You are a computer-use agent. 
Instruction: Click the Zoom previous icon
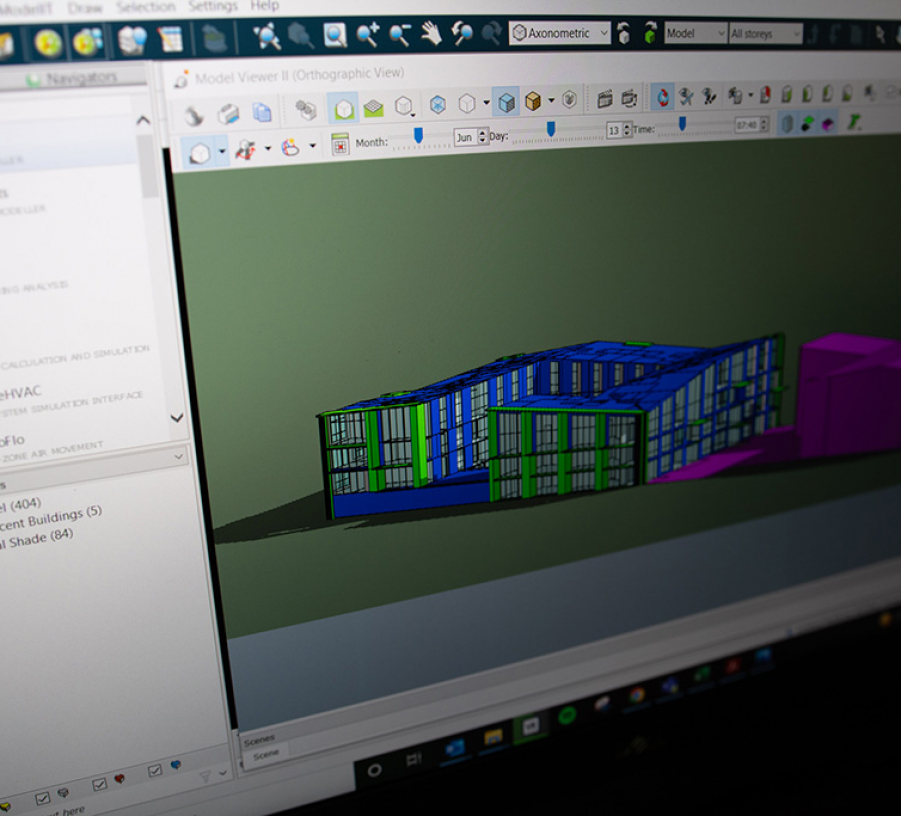(x=462, y=33)
